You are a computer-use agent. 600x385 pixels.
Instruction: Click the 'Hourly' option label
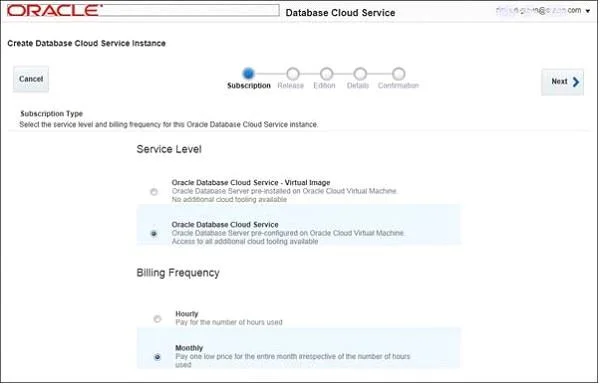point(187,314)
